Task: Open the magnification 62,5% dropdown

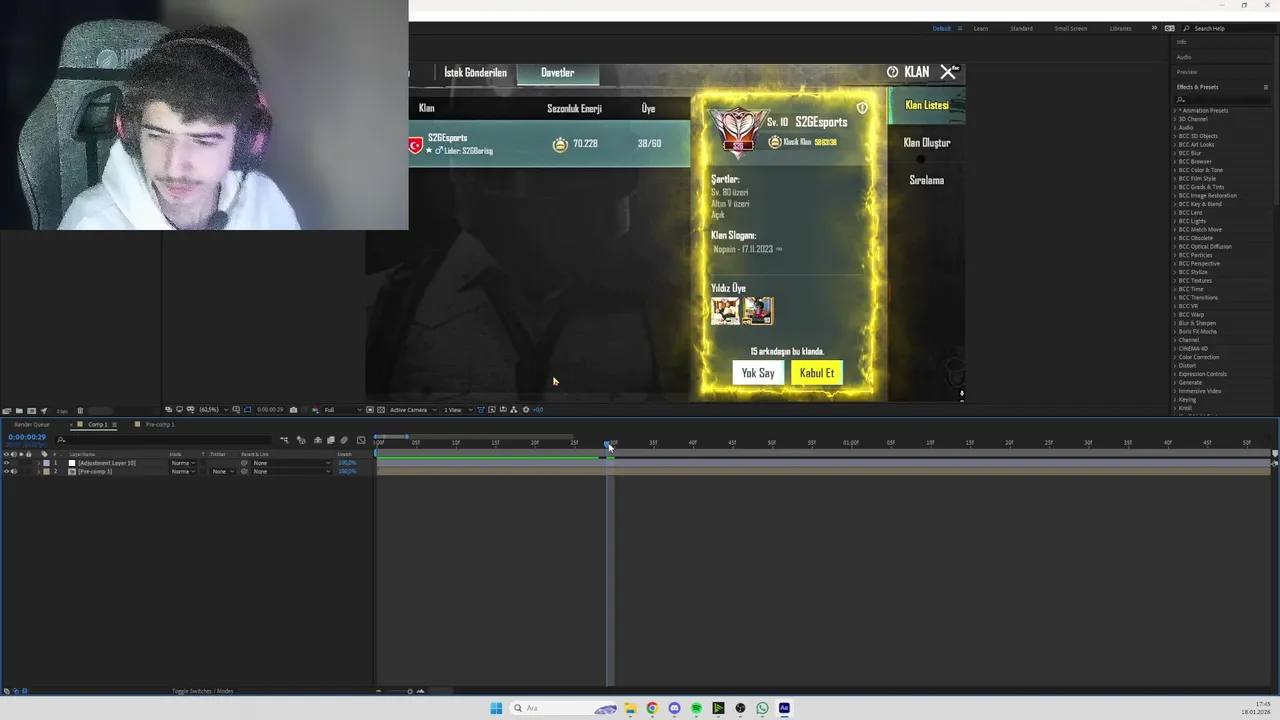Action: (214, 410)
